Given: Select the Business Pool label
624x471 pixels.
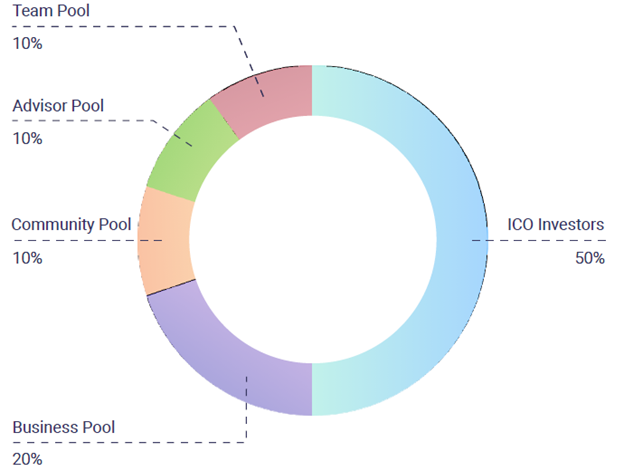Looking at the screenshot, I should point(64,428).
